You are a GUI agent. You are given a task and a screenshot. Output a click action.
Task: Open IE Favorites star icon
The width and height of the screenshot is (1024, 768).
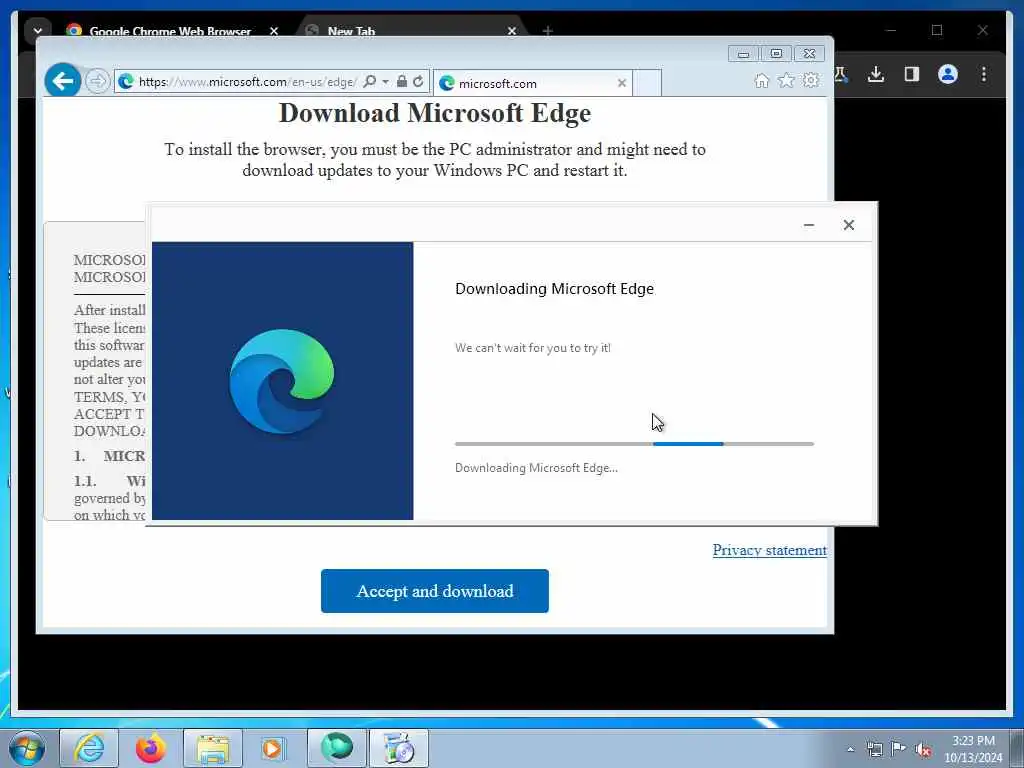click(x=786, y=80)
